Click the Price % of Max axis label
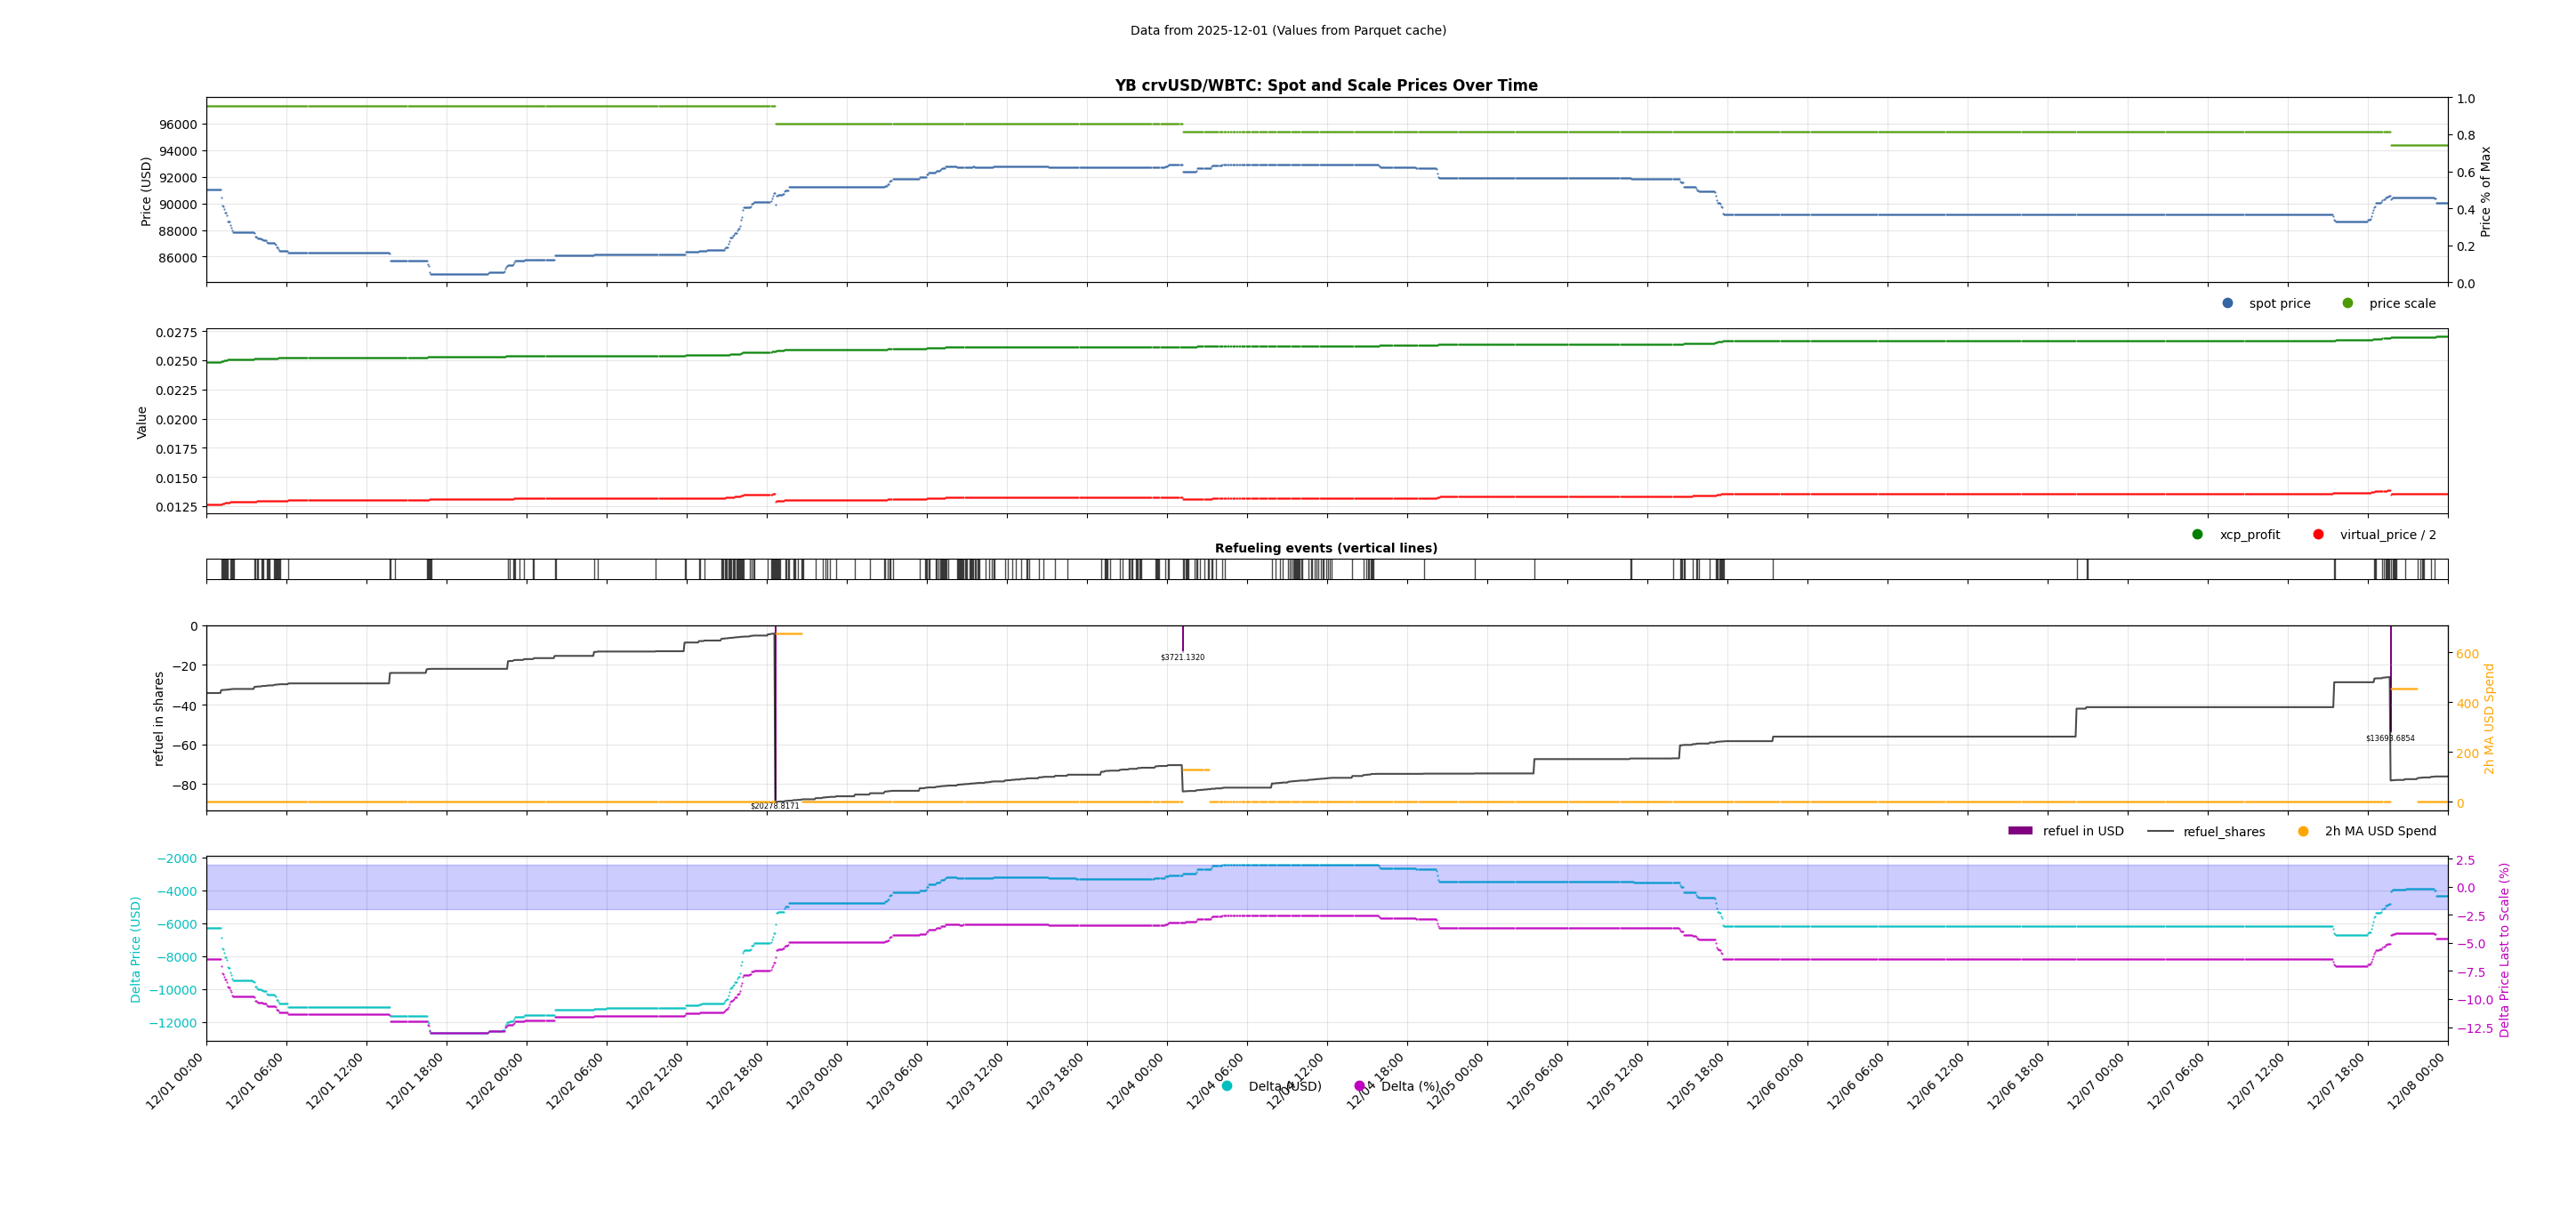The width and height of the screenshot is (2576, 1225). (2485, 191)
